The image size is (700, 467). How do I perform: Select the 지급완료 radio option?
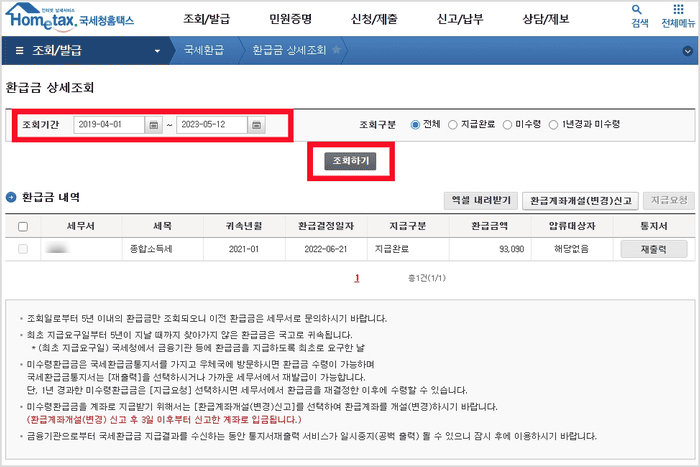coord(453,125)
